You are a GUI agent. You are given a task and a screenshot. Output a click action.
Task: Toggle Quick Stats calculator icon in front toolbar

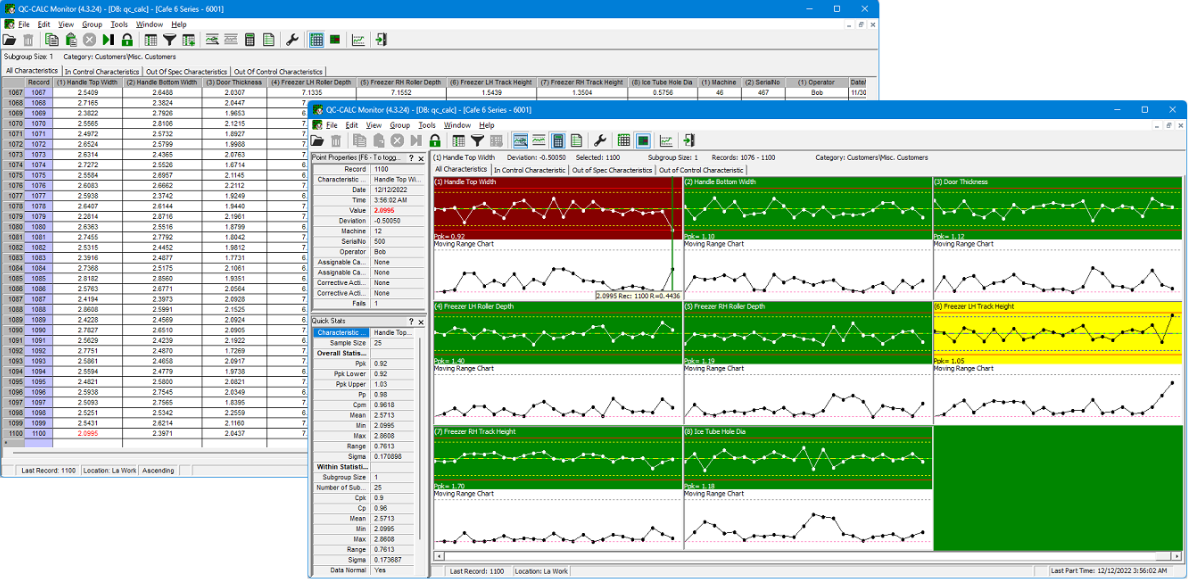point(558,140)
